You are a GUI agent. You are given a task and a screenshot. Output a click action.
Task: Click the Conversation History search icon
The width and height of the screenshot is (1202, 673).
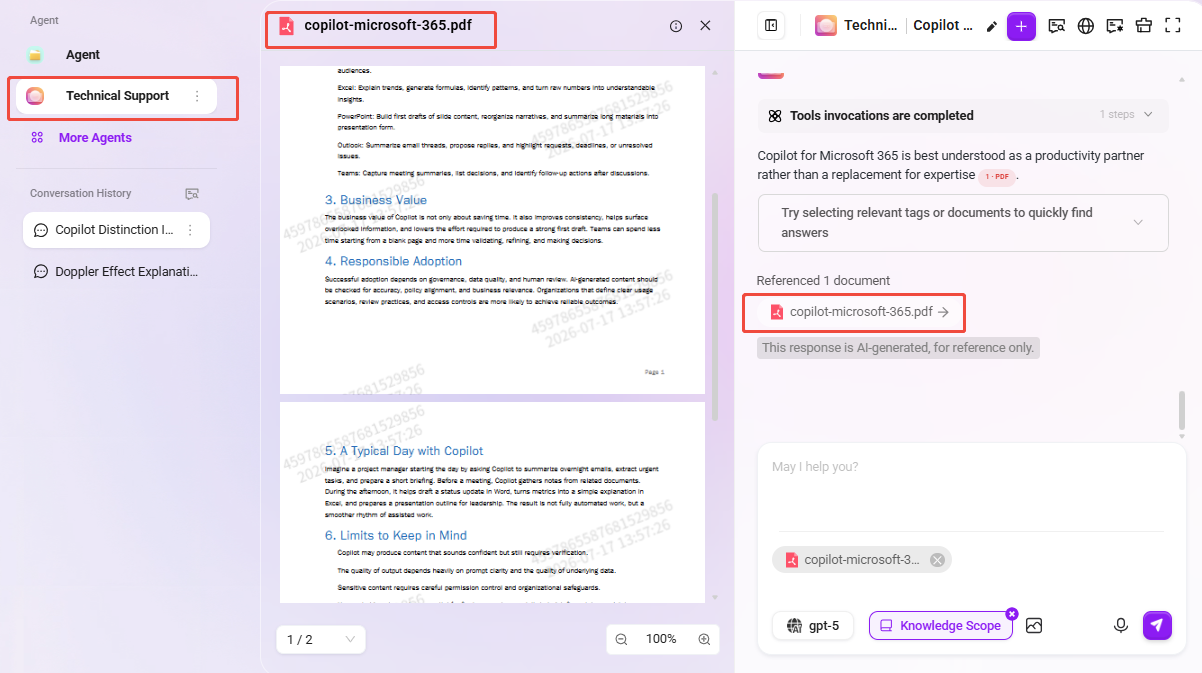pyautogui.click(x=192, y=193)
